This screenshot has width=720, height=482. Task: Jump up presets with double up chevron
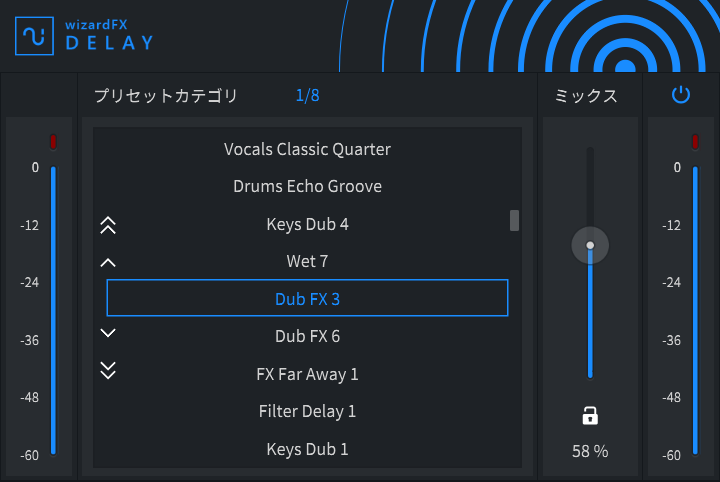tap(108, 225)
